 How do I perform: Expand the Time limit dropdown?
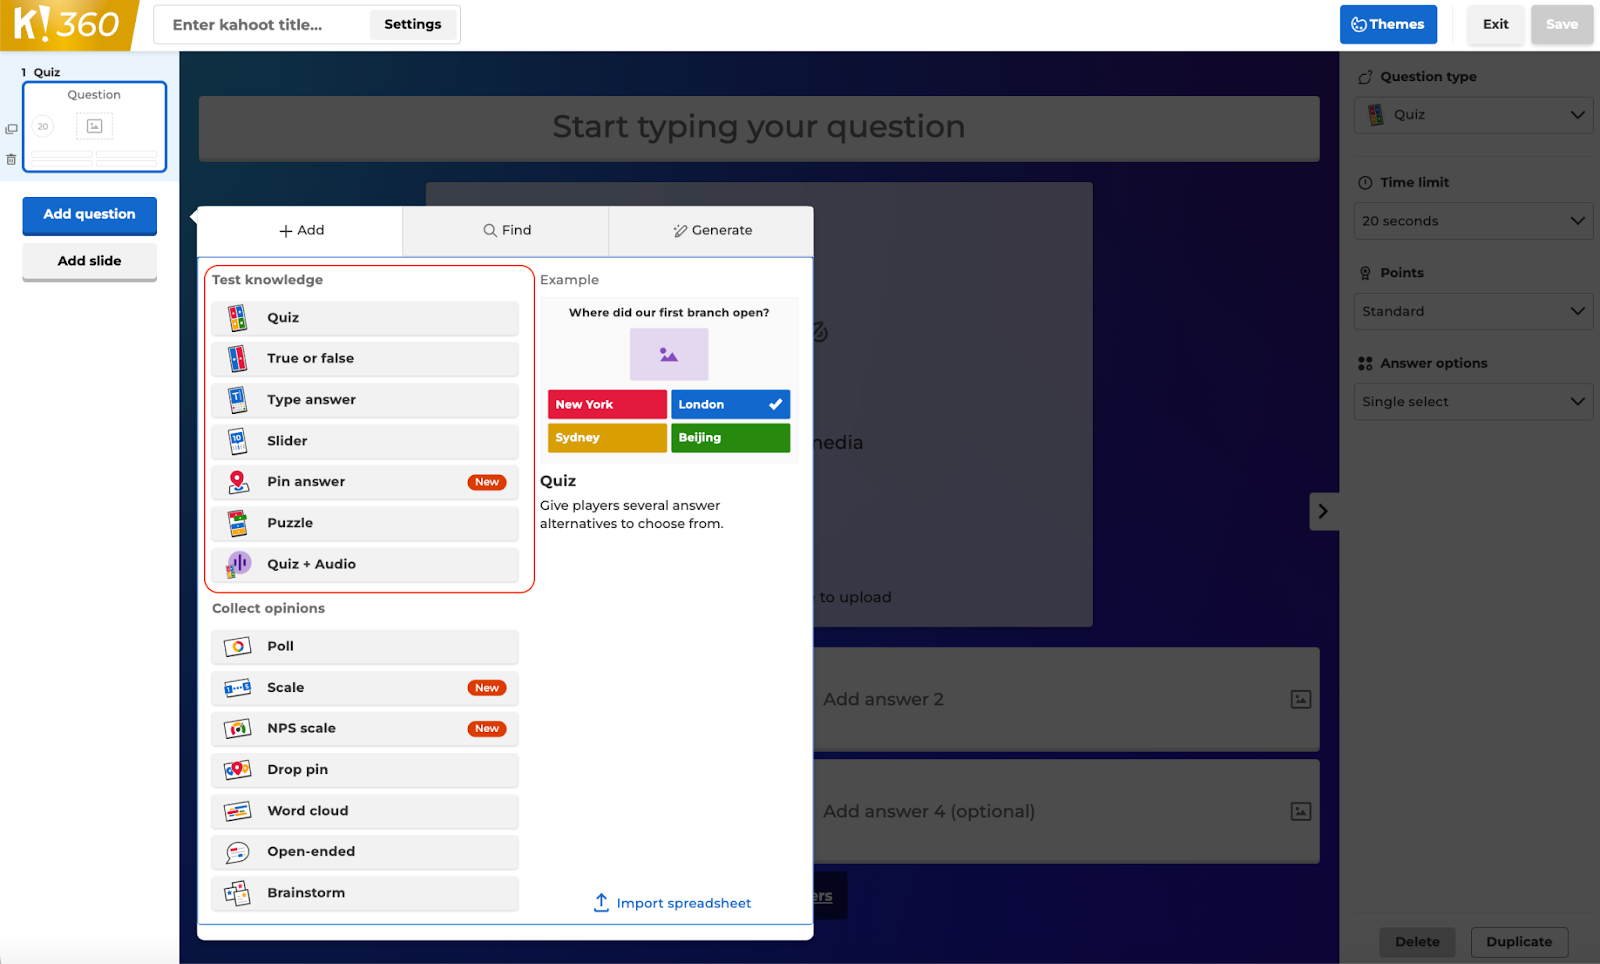pos(1473,221)
